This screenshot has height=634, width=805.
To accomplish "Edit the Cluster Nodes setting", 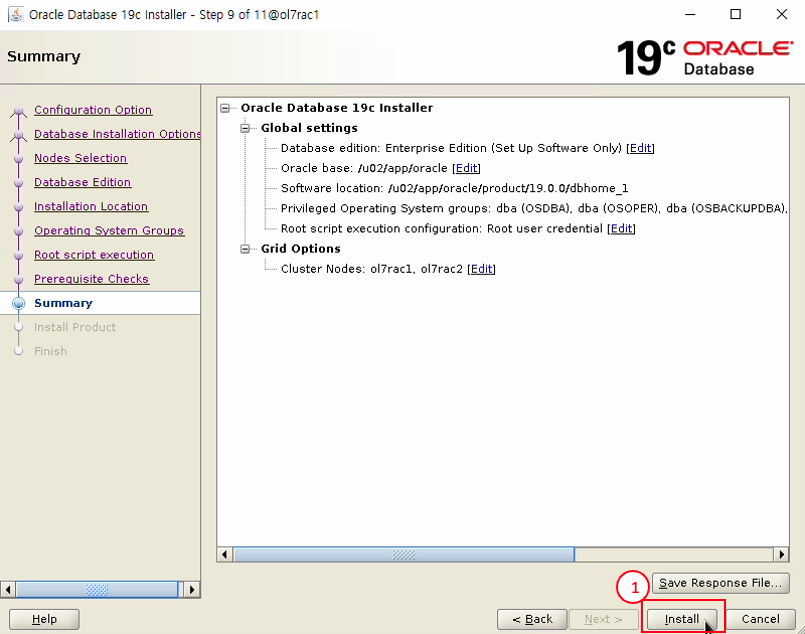I will 481,269.
